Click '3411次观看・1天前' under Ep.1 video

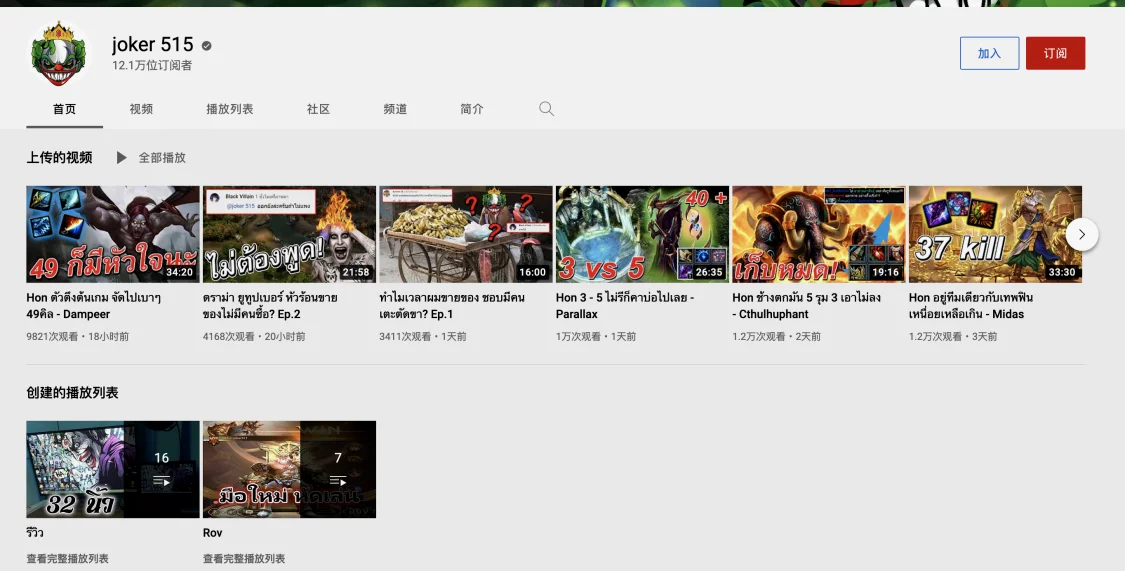pos(423,336)
